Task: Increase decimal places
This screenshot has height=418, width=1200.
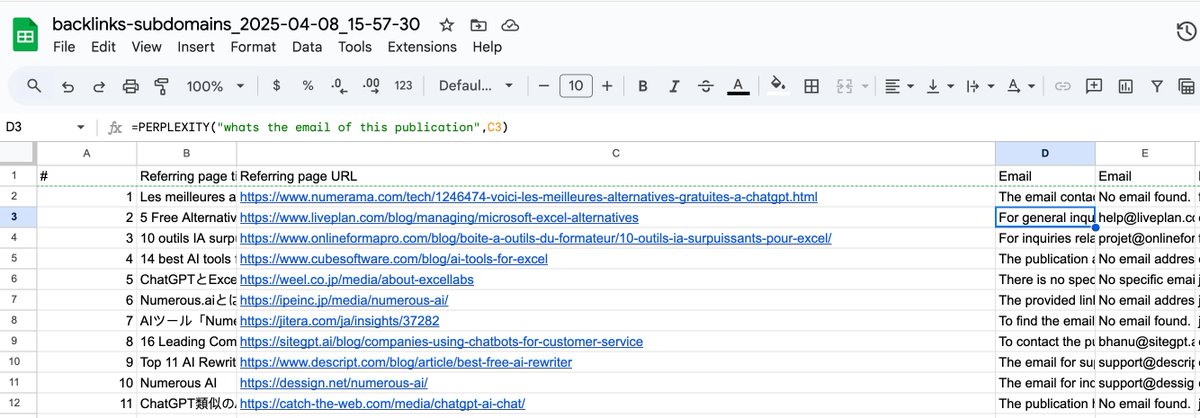Action: [371, 86]
